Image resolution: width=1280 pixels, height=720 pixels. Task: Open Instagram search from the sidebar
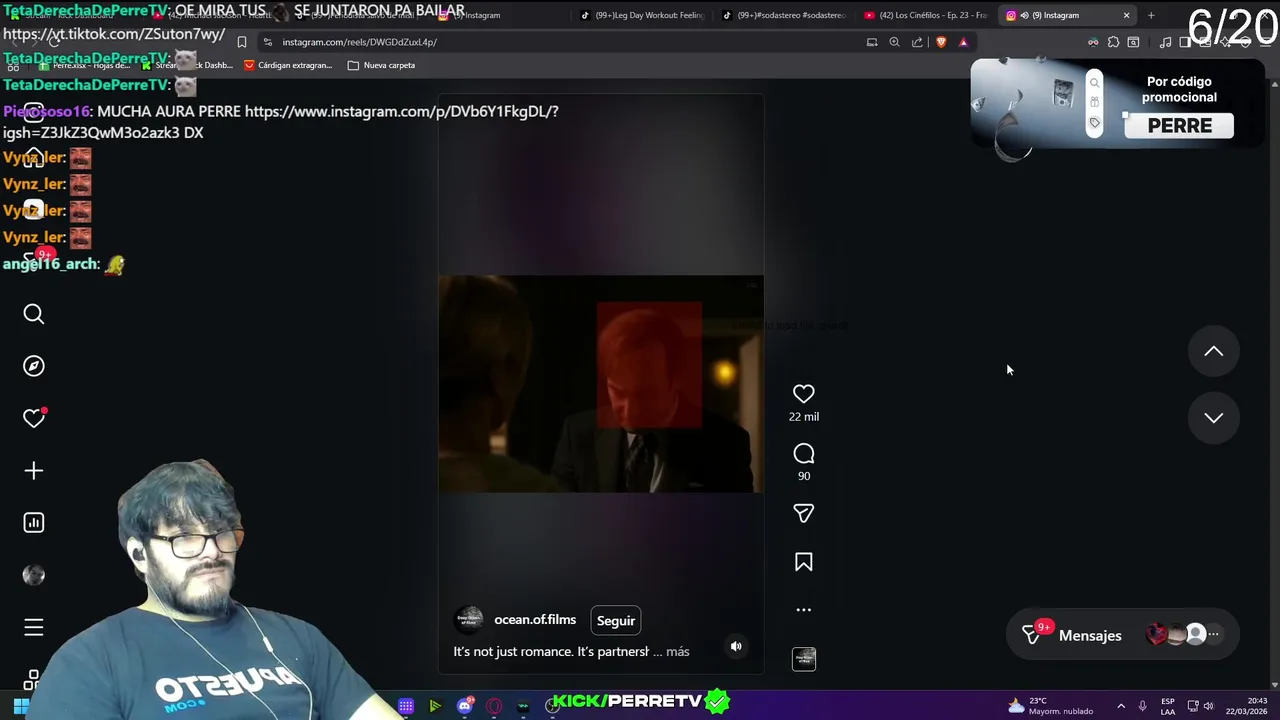pyautogui.click(x=34, y=314)
